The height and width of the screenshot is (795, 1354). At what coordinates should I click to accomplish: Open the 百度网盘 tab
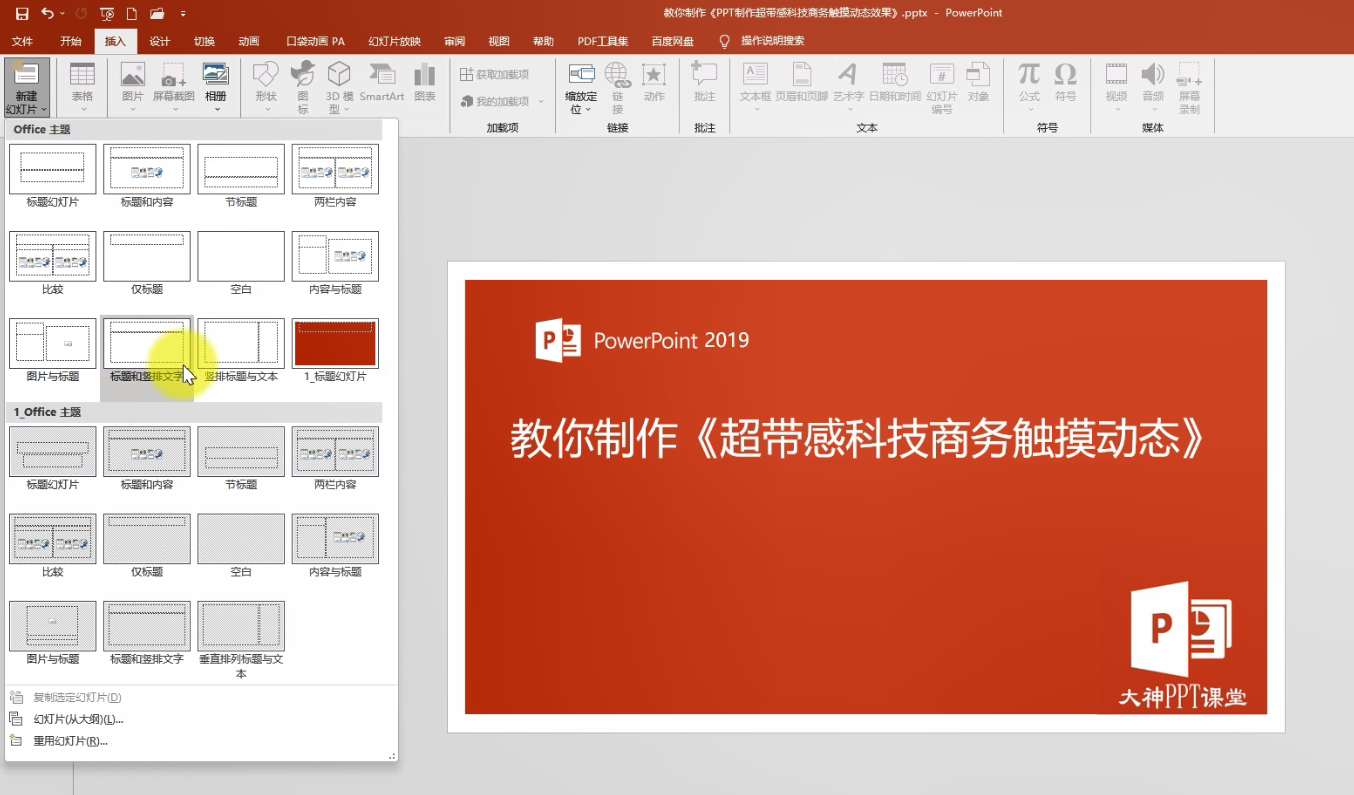click(x=672, y=41)
